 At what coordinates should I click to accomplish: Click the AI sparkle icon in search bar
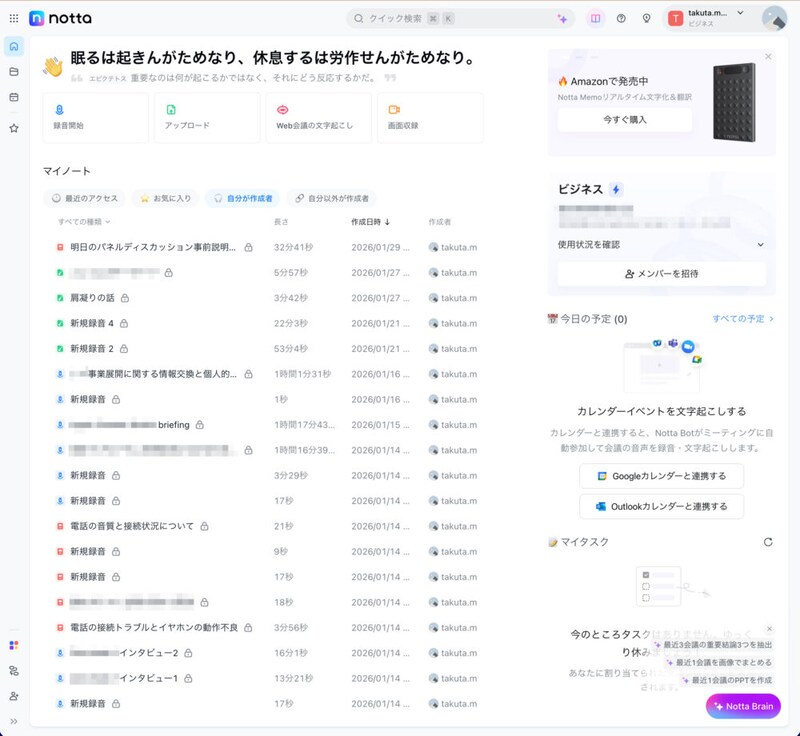pyautogui.click(x=562, y=18)
